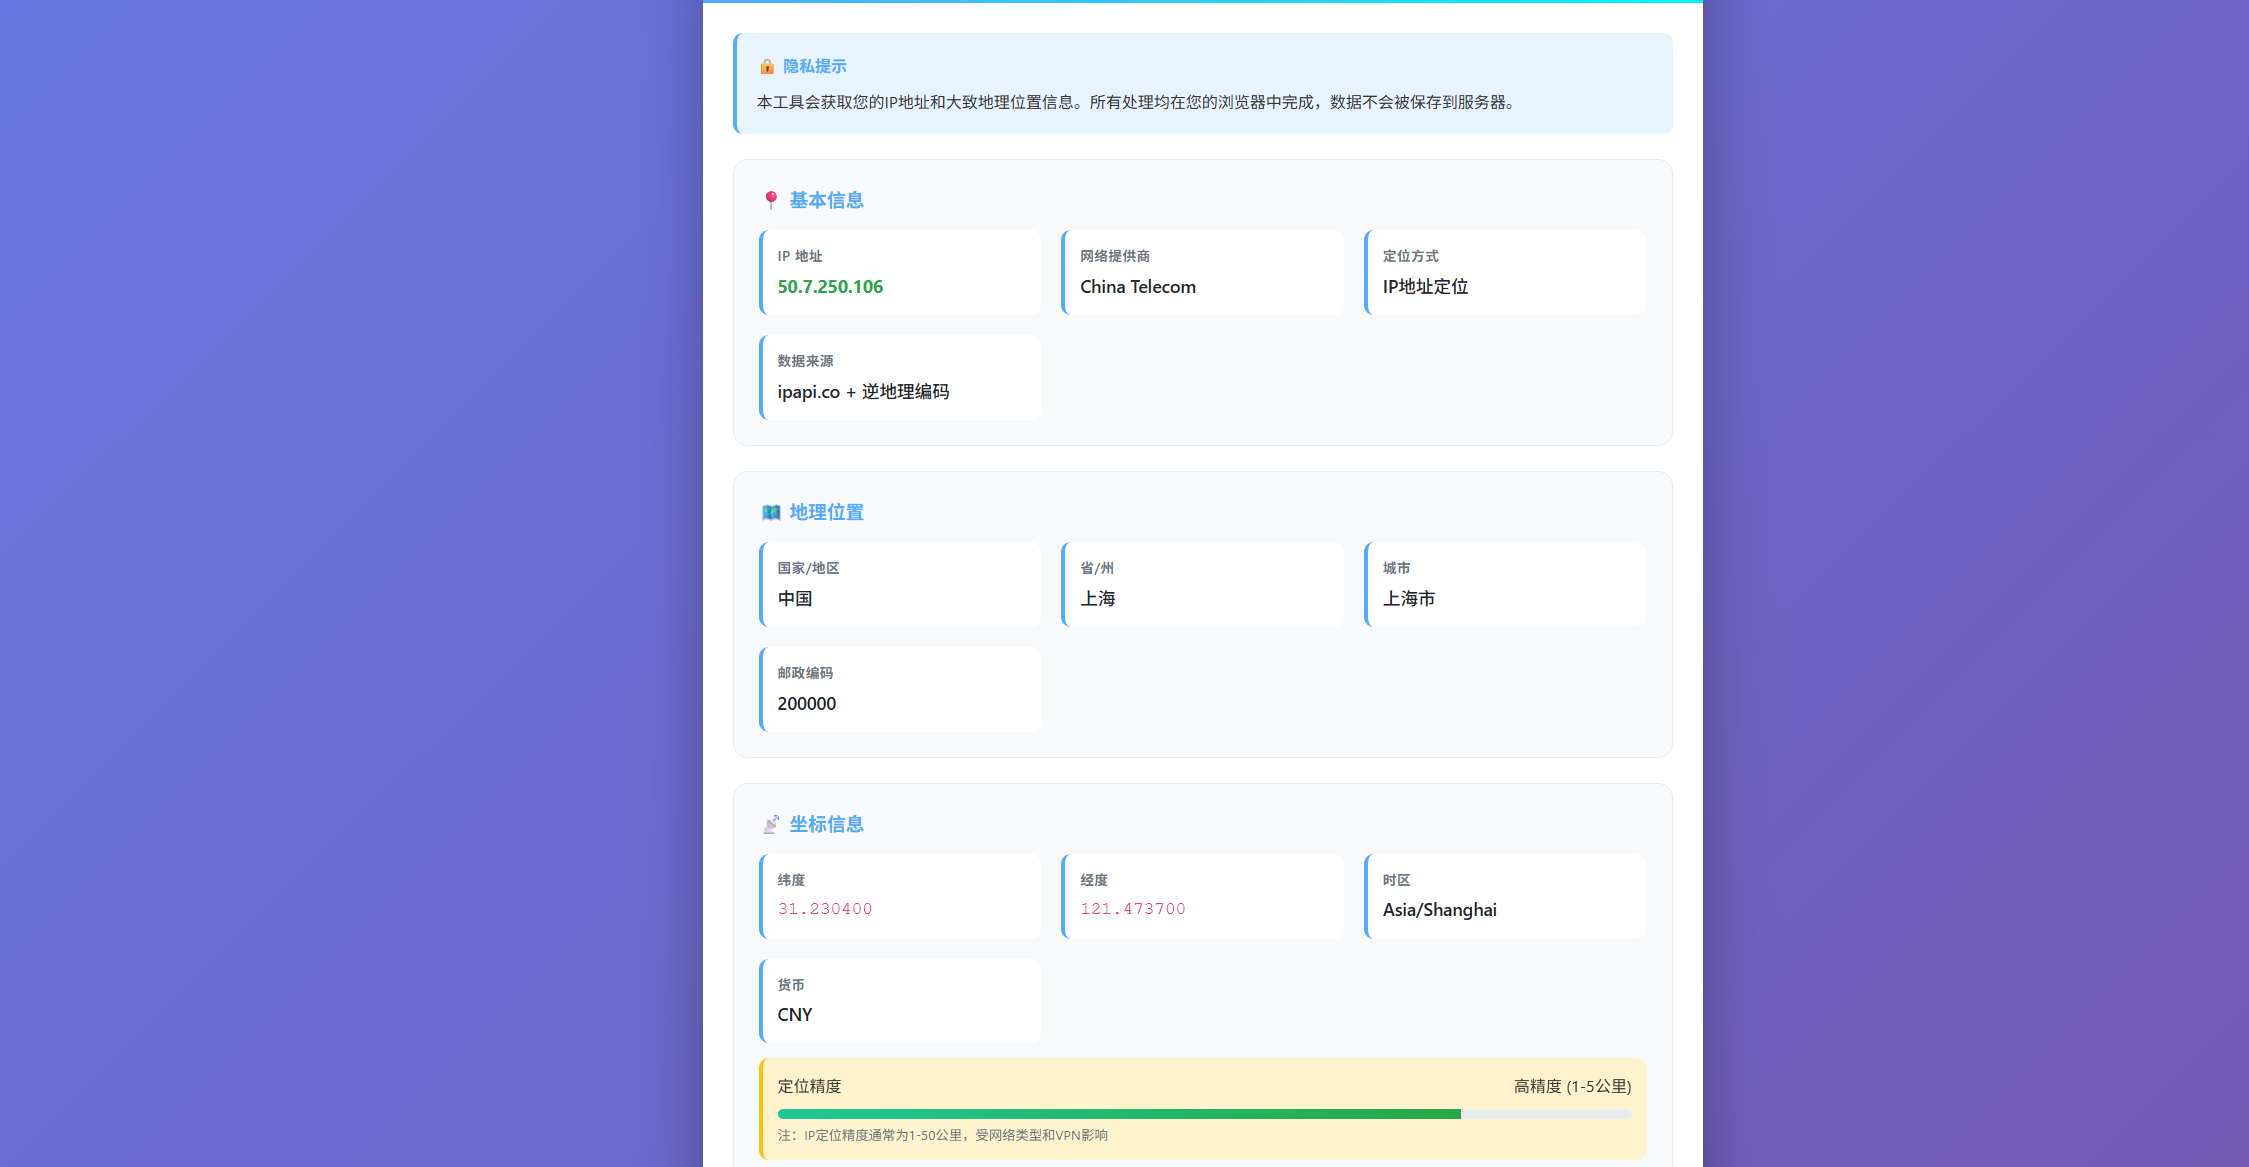The image size is (2249, 1167).
Task: Click the postal code 200000 value
Action: [806, 704]
